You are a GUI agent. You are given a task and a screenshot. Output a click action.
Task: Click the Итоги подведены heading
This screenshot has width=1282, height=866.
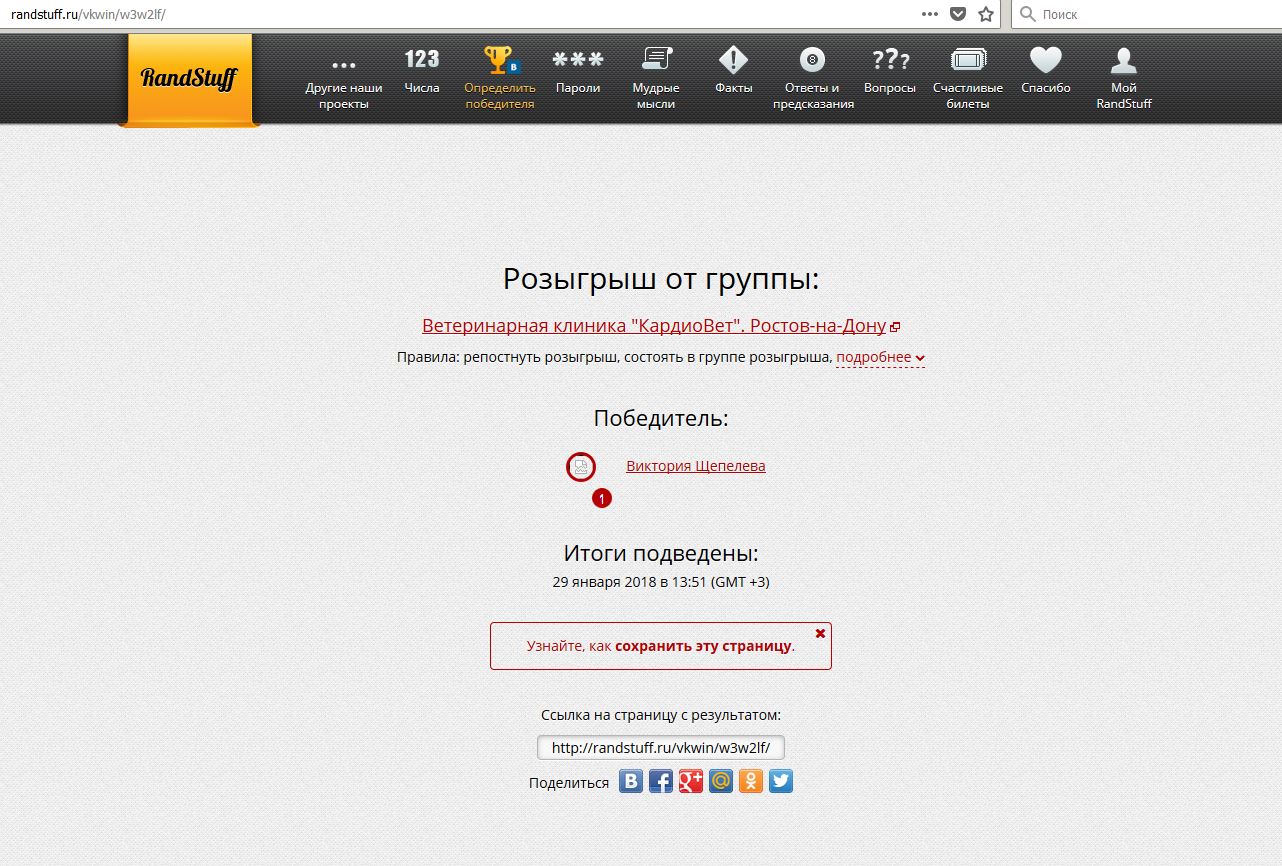click(661, 553)
